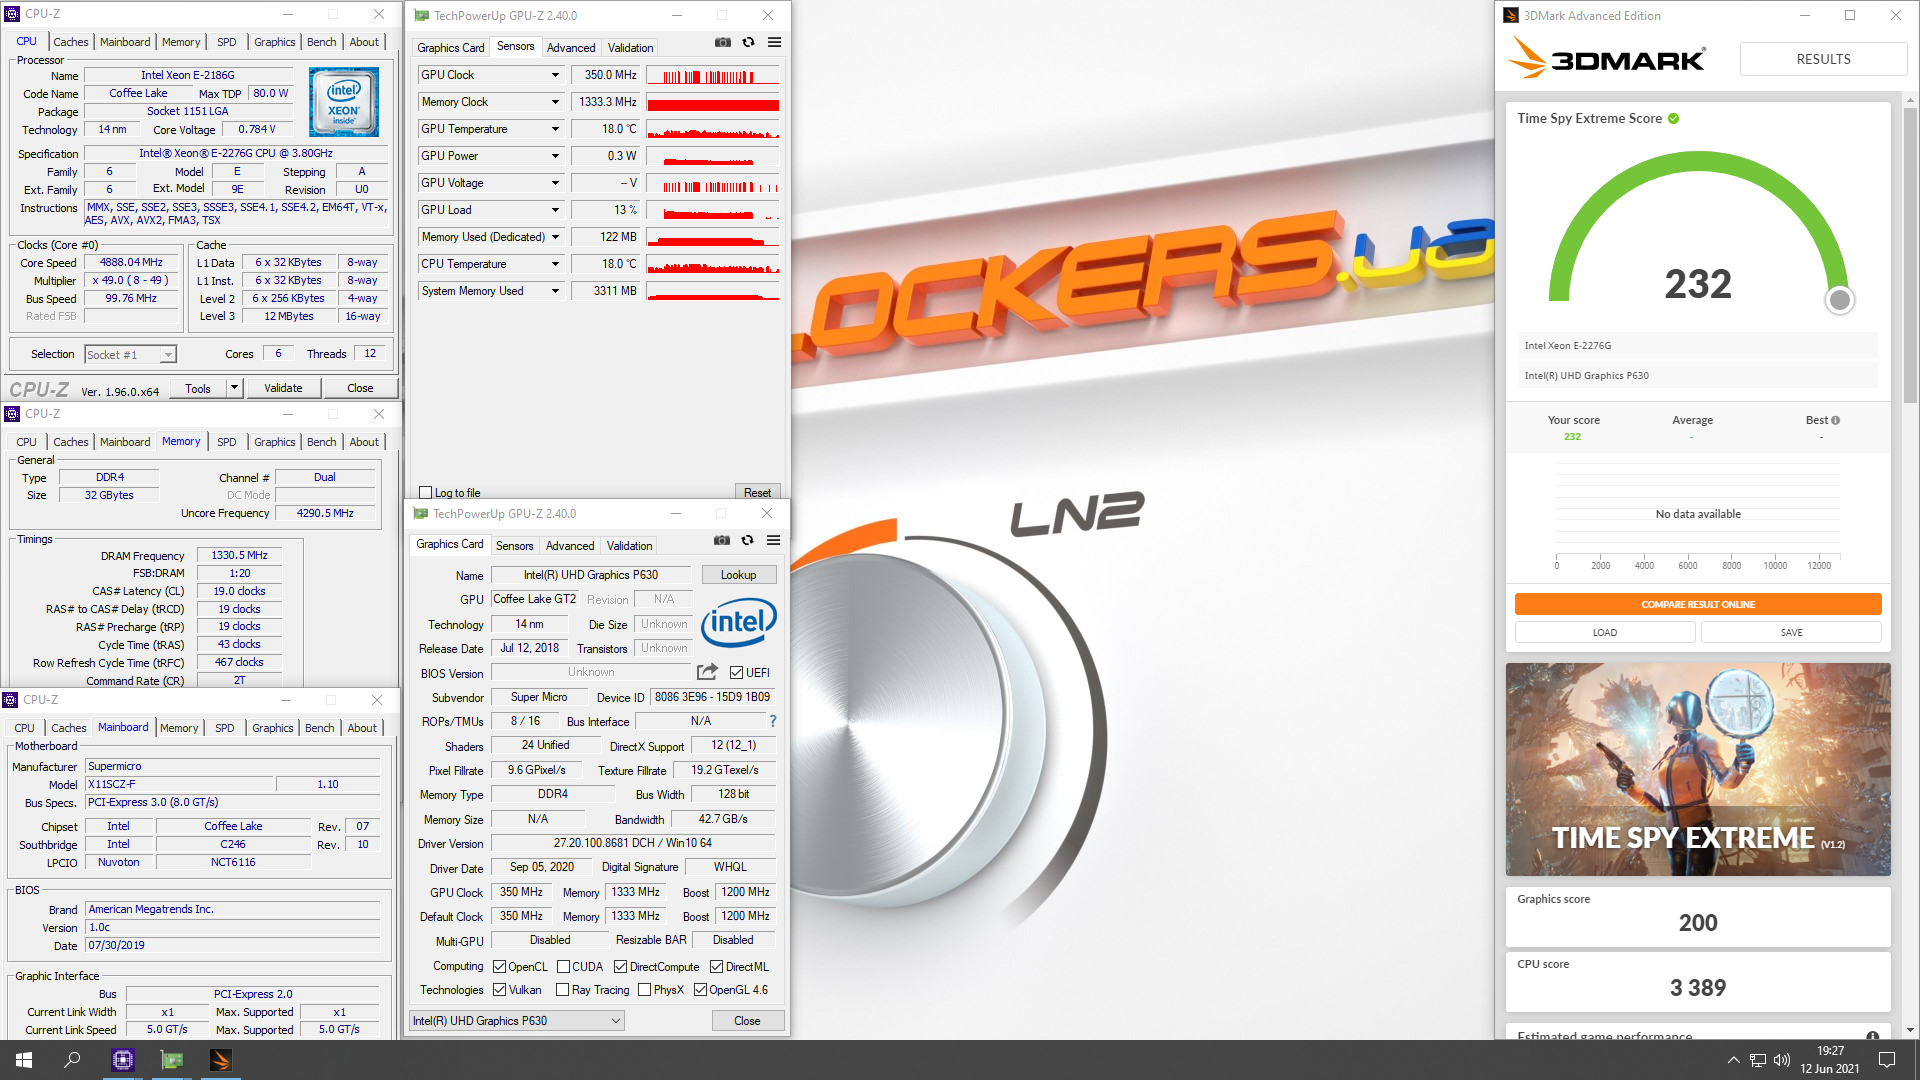Open GPU Clock sensor dropdown

(x=555, y=75)
